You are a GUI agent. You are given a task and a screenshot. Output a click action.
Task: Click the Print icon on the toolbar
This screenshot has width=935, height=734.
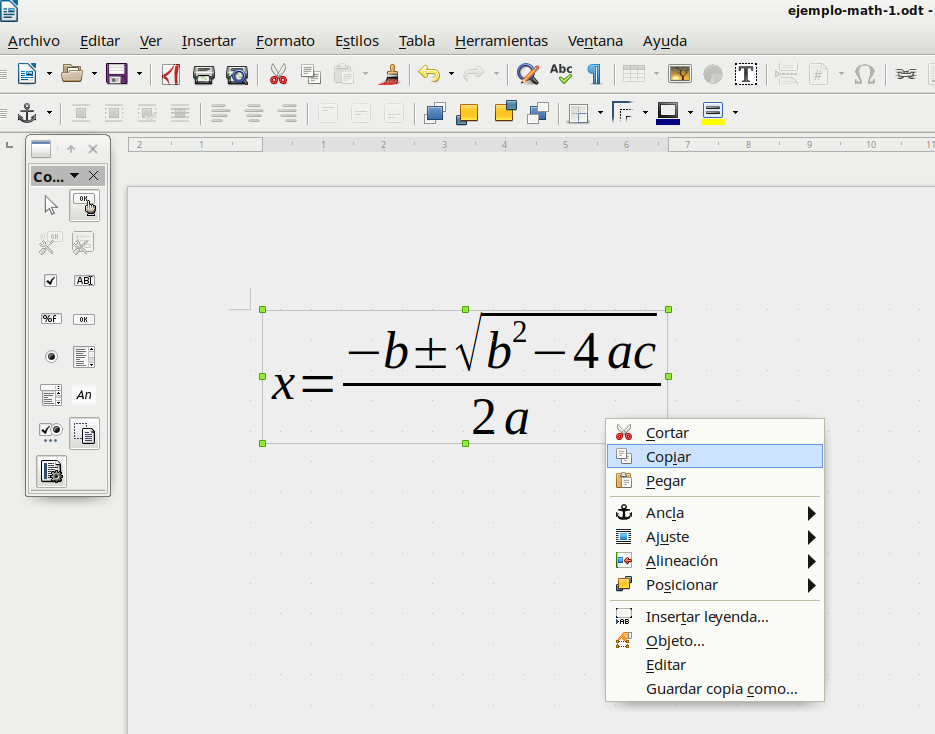click(x=205, y=74)
